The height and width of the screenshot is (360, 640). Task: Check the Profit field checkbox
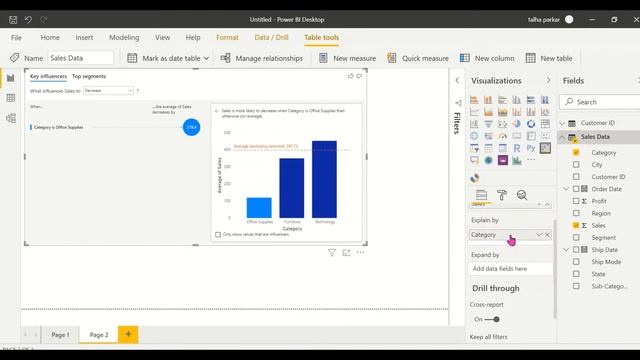[x=576, y=201]
